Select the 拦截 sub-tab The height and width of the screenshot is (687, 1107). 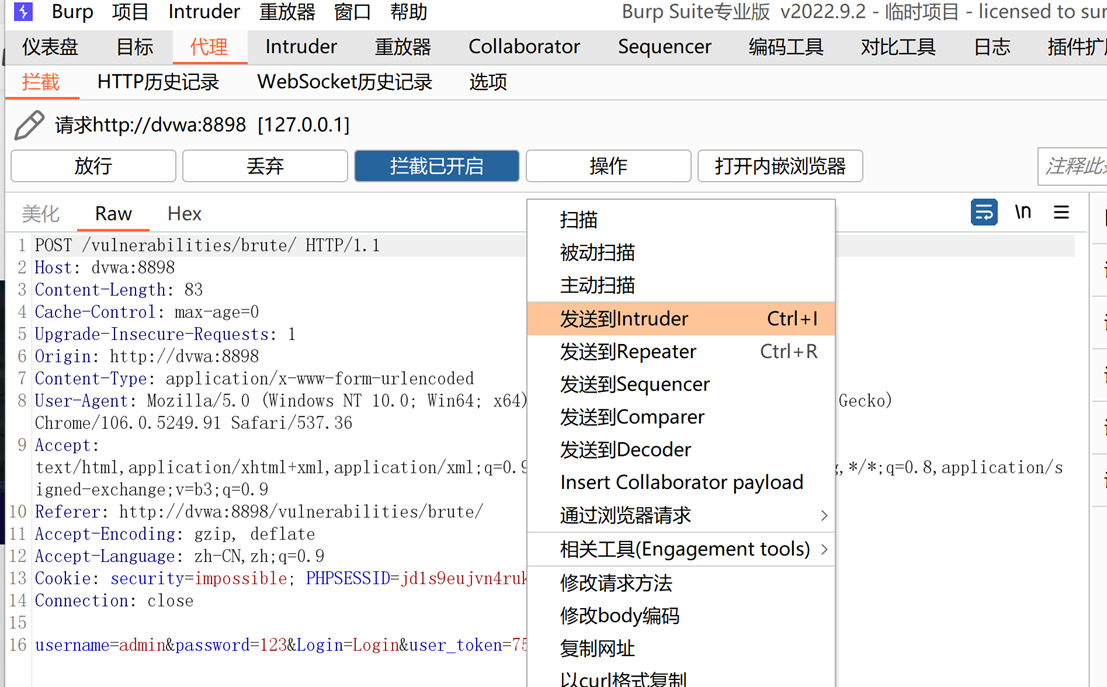click(41, 82)
